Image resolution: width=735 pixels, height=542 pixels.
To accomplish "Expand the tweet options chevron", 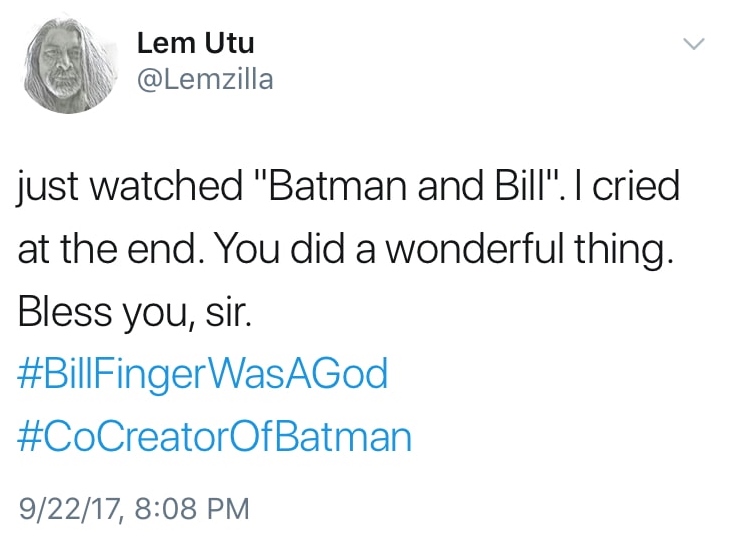I will pos(693,45).
